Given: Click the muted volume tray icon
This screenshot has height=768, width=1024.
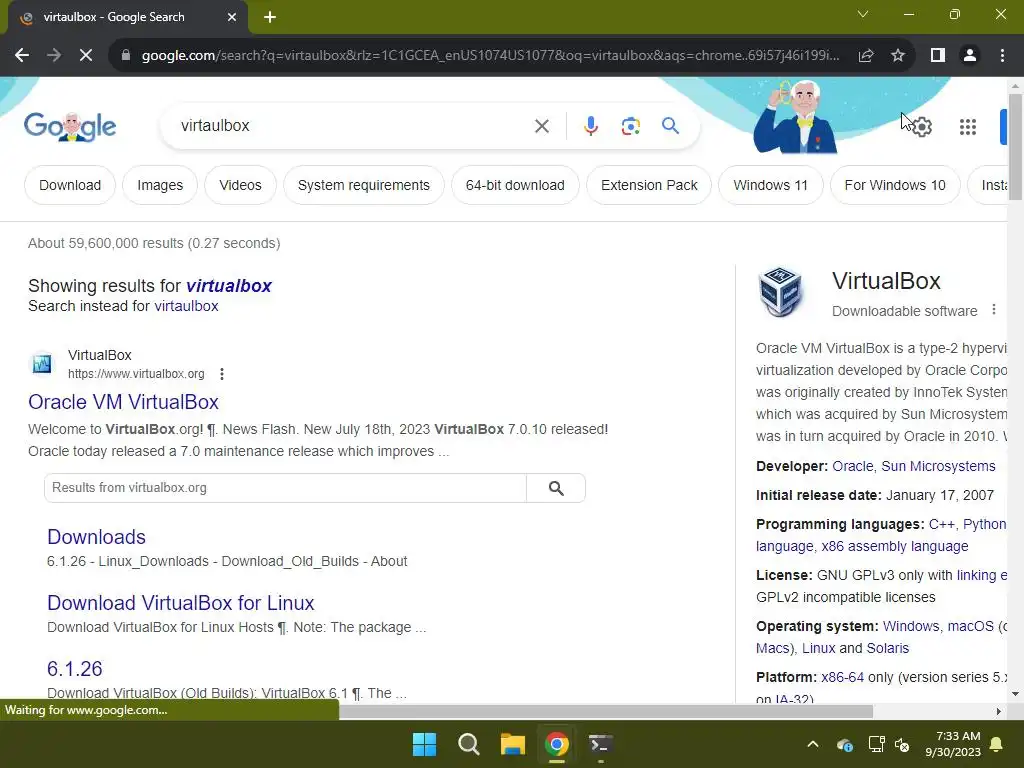Looking at the screenshot, I should coord(902,744).
